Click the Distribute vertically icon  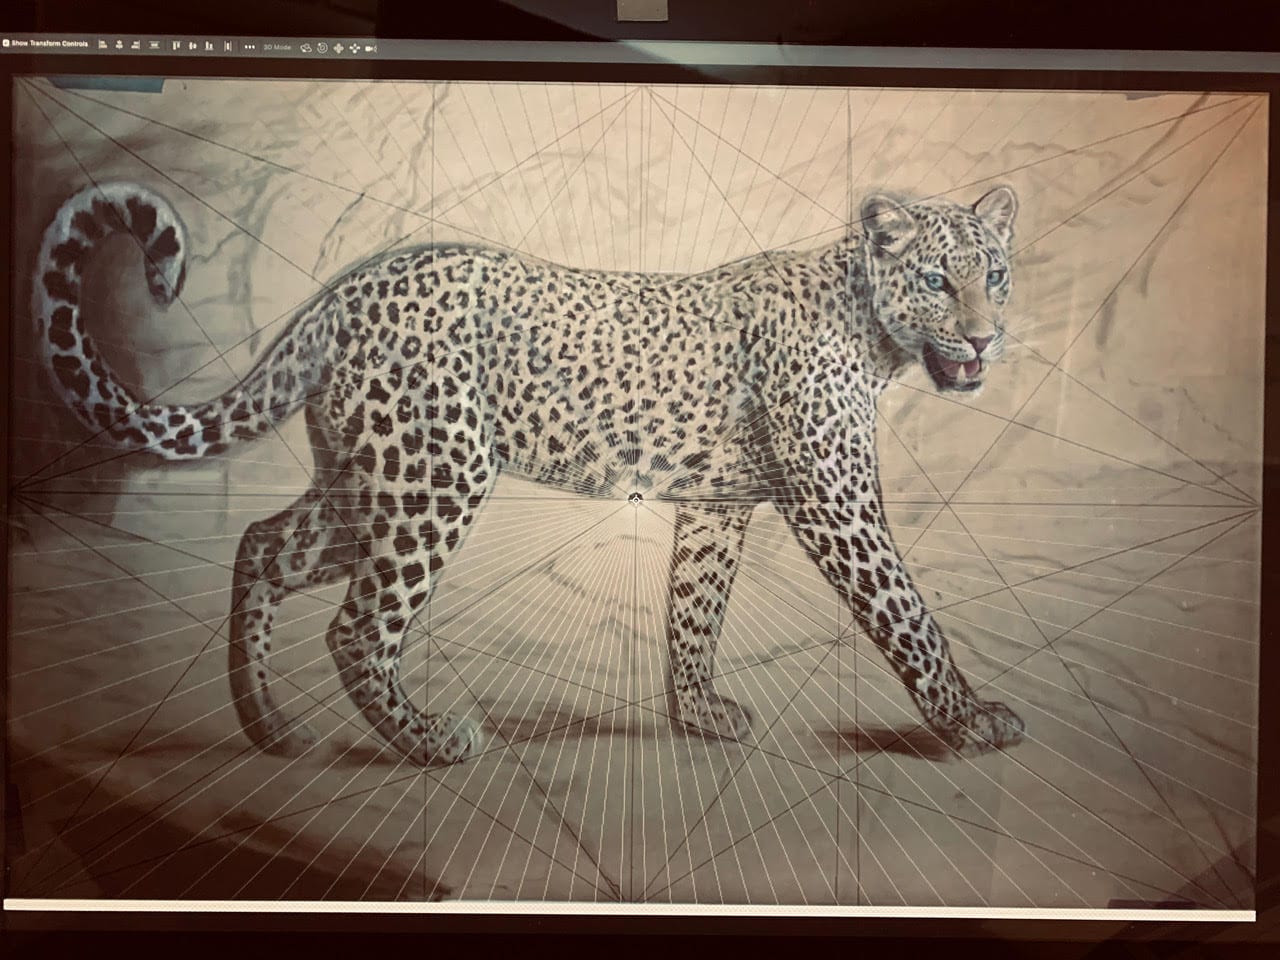click(228, 45)
